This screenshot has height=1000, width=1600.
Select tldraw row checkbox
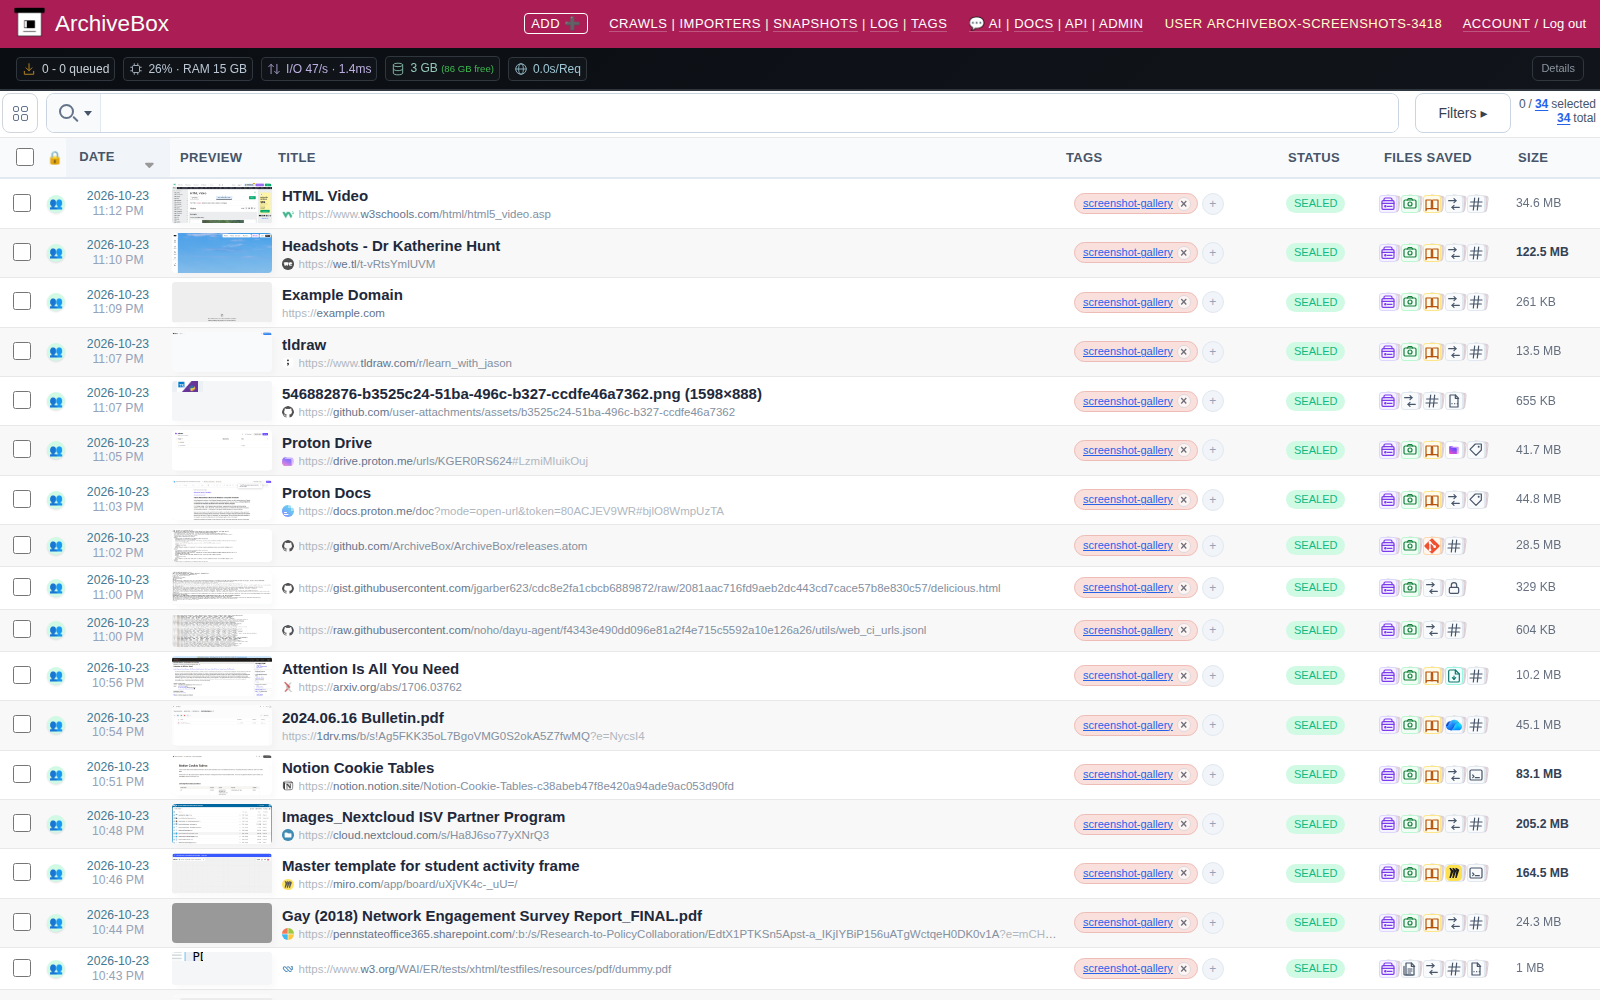tap(22, 351)
